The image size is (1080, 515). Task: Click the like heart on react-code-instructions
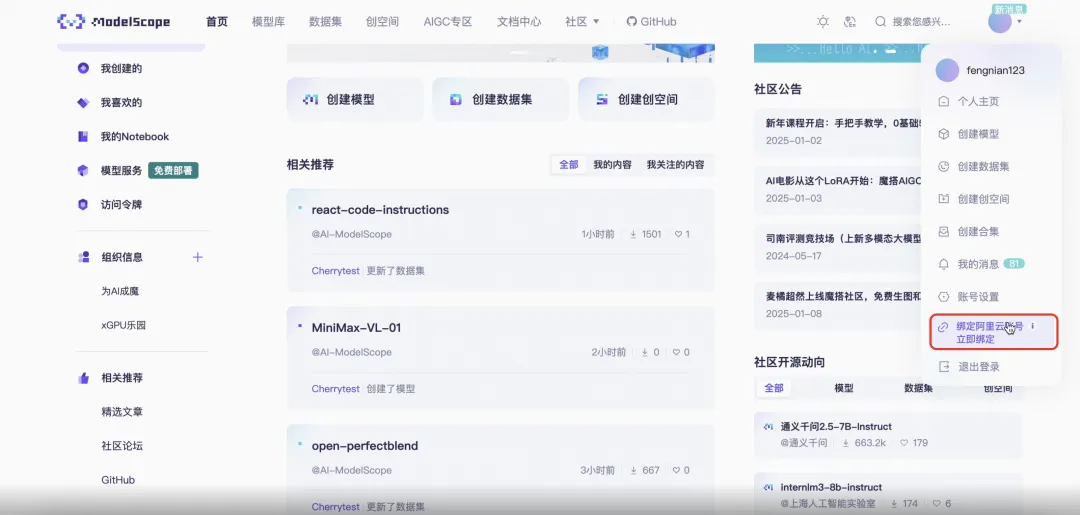point(678,234)
